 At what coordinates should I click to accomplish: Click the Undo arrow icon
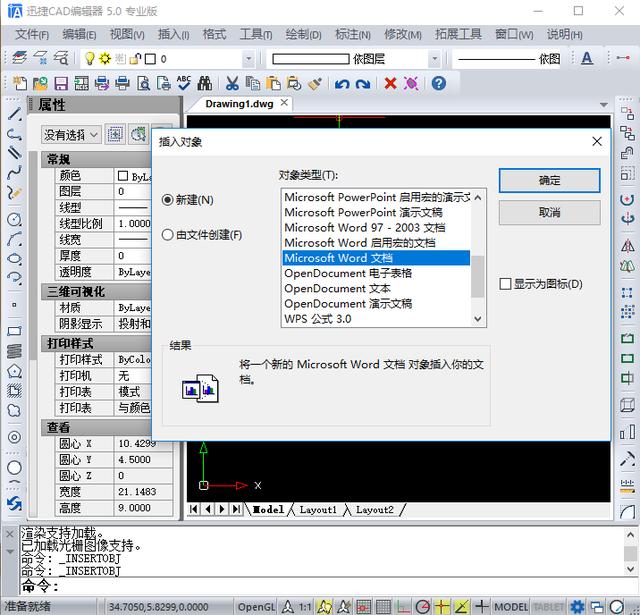point(342,84)
